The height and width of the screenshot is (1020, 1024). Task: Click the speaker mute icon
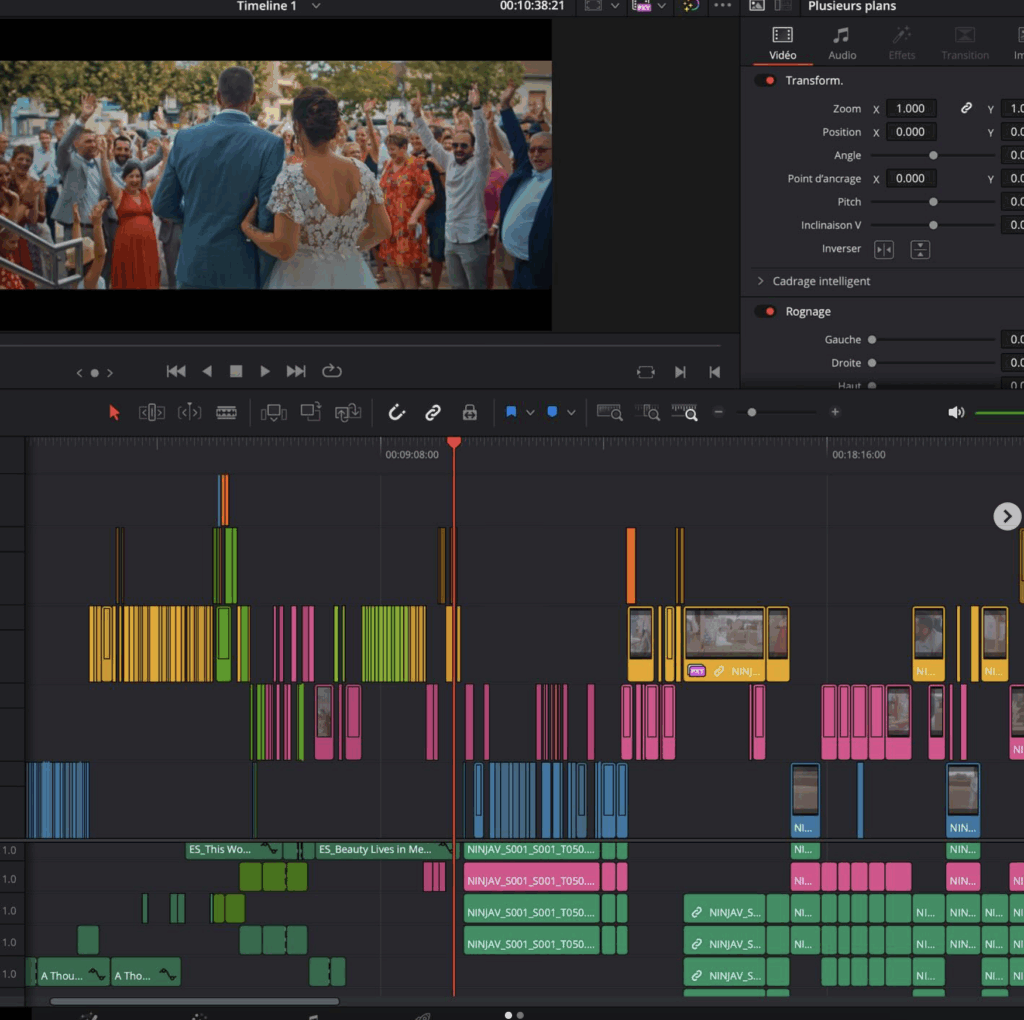coord(956,412)
